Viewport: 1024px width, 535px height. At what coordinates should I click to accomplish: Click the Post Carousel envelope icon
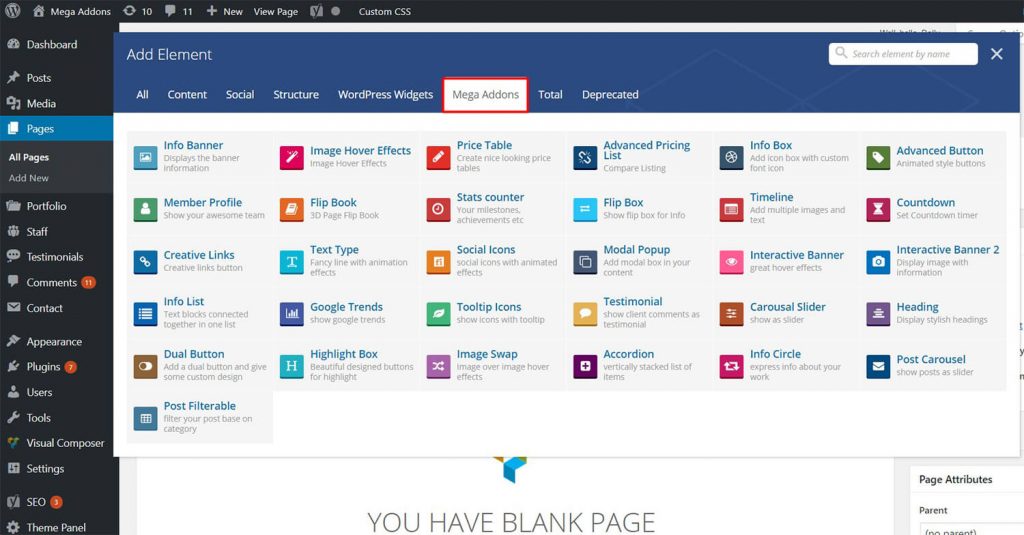pyautogui.click(x=878, y=366)
